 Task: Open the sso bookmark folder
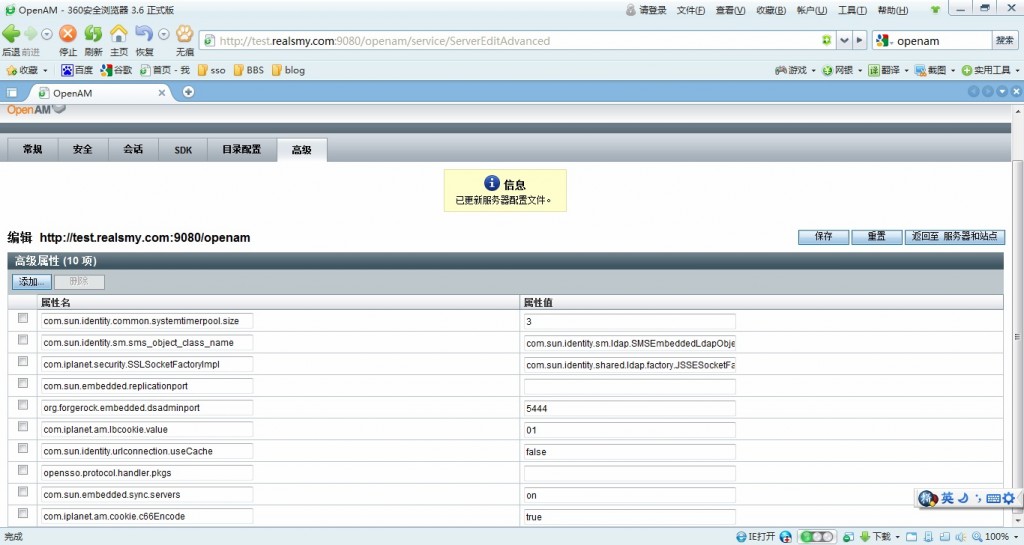[212, 70]
